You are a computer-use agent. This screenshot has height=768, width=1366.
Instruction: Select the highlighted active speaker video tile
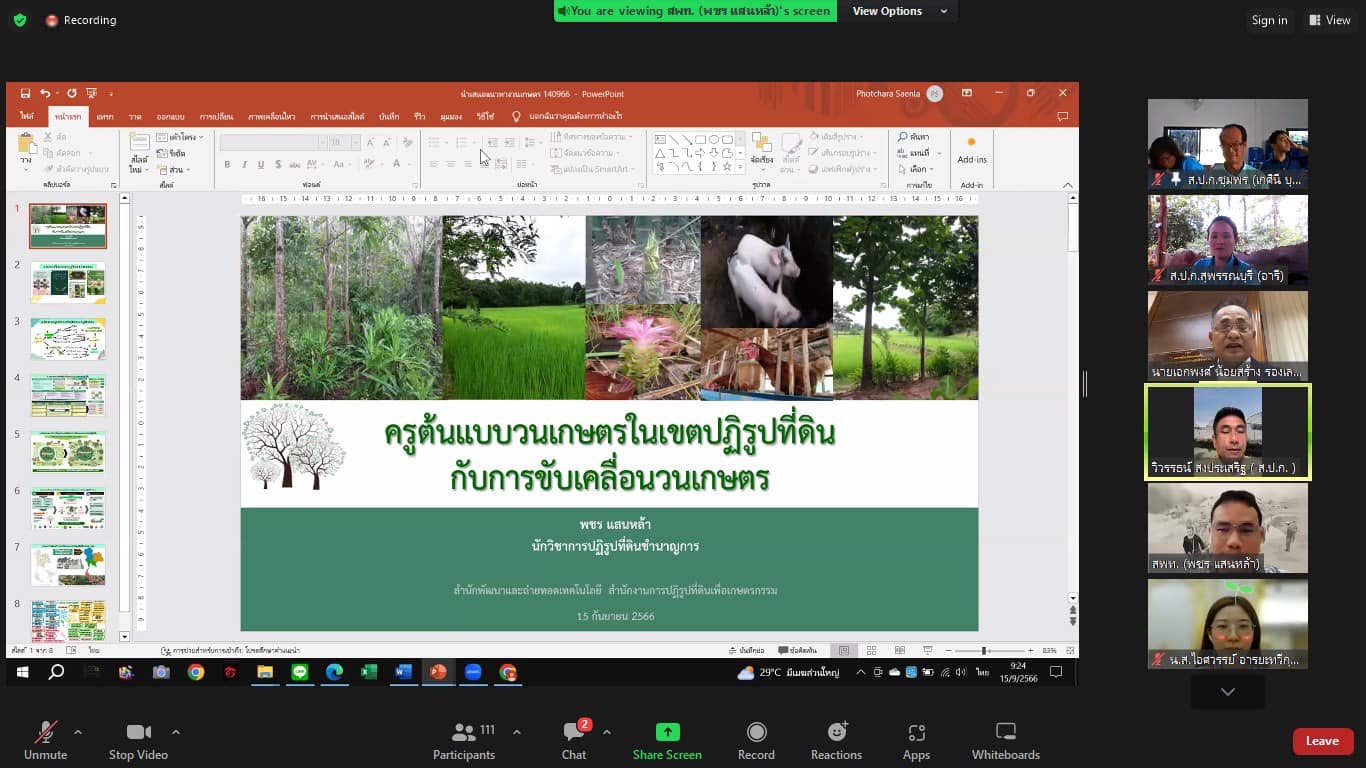[x=1227, y=432]
